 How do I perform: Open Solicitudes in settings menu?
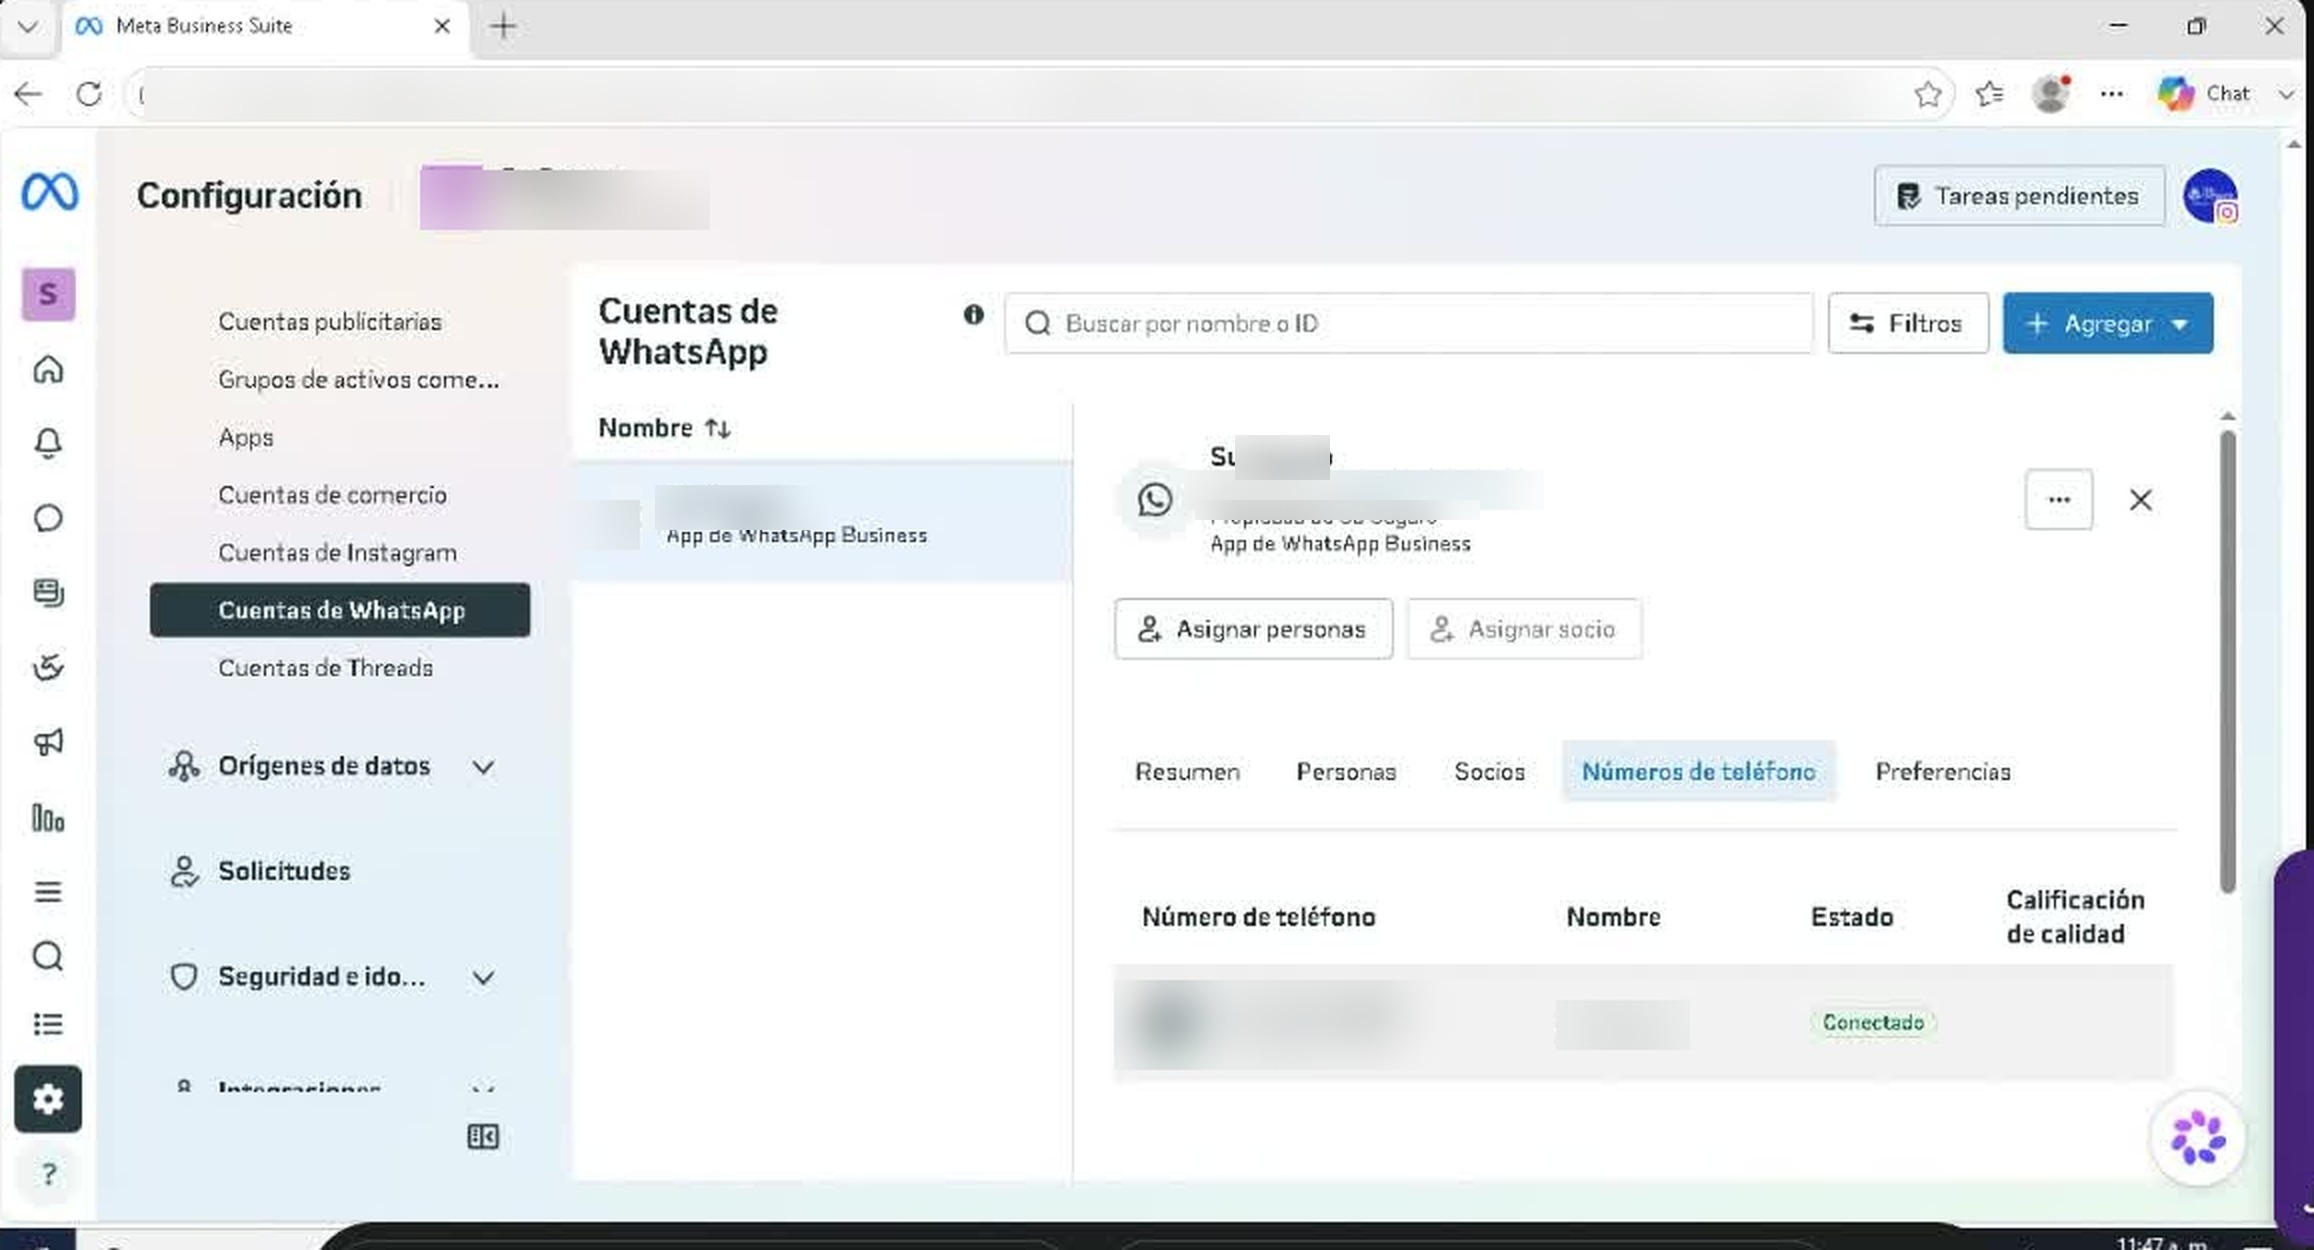coord(284,872)
